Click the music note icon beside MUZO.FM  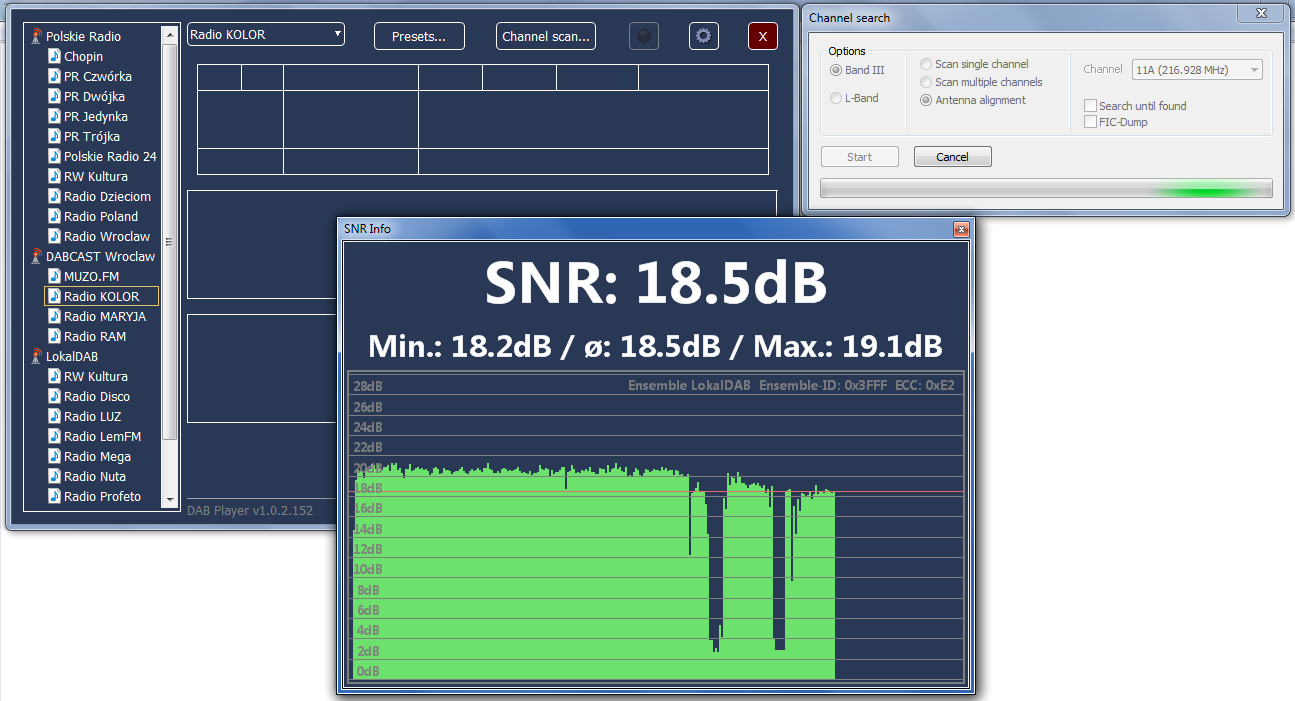pos(55,276)
